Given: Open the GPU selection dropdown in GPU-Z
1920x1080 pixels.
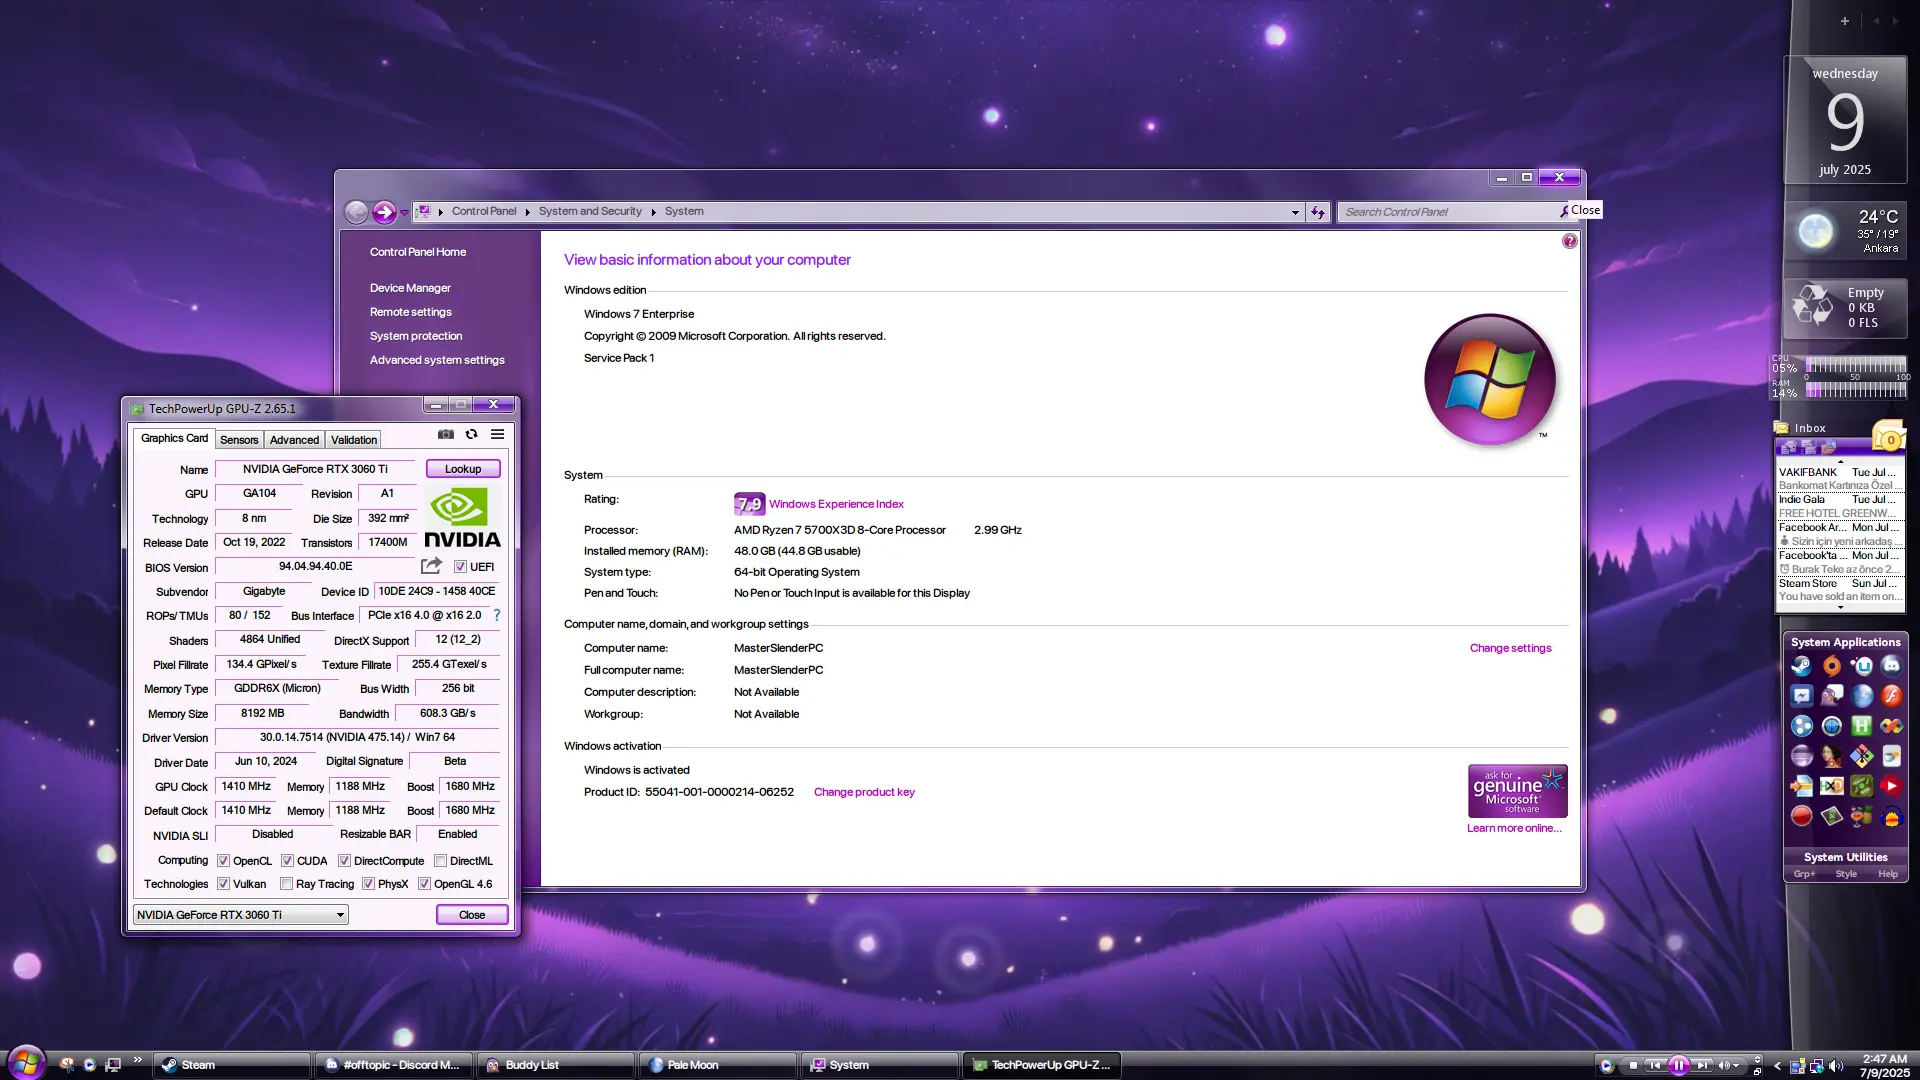Looking at the screenshot, I should (x=240, y=915).
